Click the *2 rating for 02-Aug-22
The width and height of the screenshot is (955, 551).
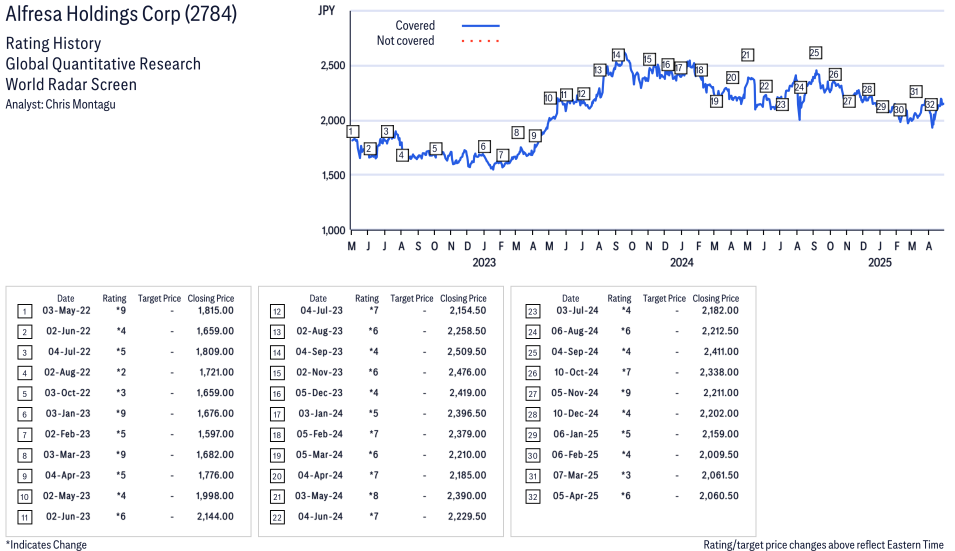121,372
